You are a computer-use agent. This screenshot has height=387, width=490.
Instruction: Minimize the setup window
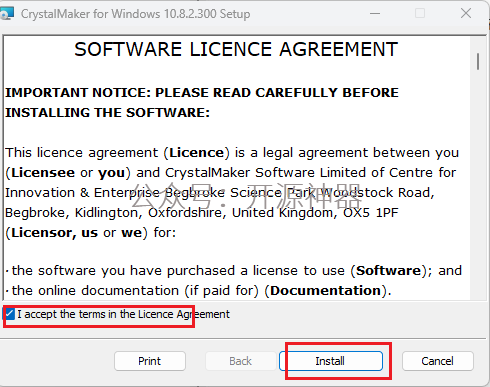click(x=375, y=14)
